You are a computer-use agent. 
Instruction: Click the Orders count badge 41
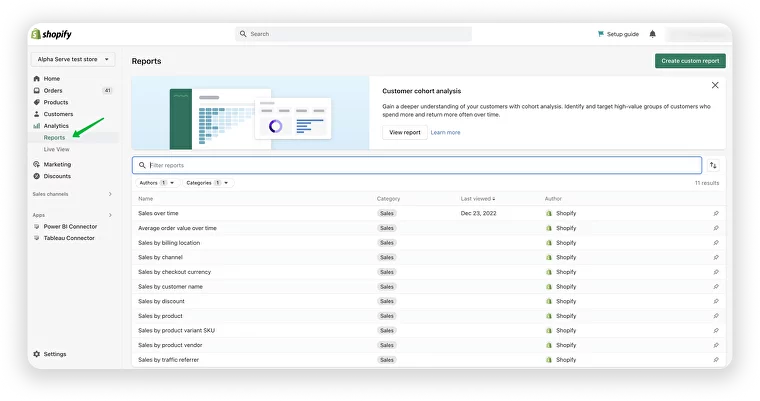(x=108, y=91)
